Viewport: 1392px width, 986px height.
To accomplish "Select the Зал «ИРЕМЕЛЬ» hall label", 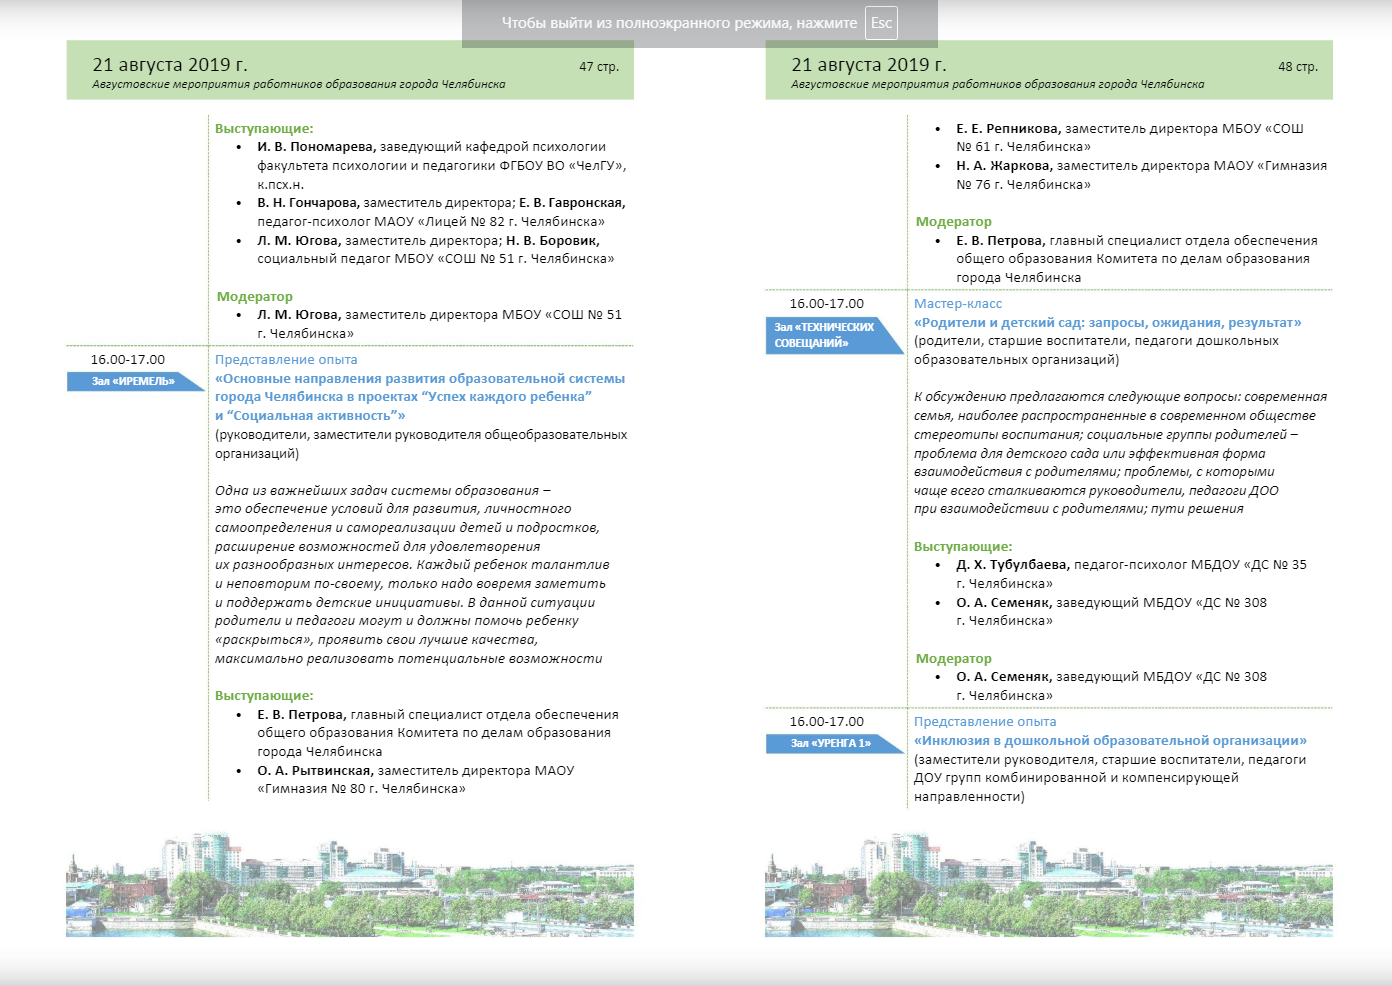I will (x=134, y=381).
